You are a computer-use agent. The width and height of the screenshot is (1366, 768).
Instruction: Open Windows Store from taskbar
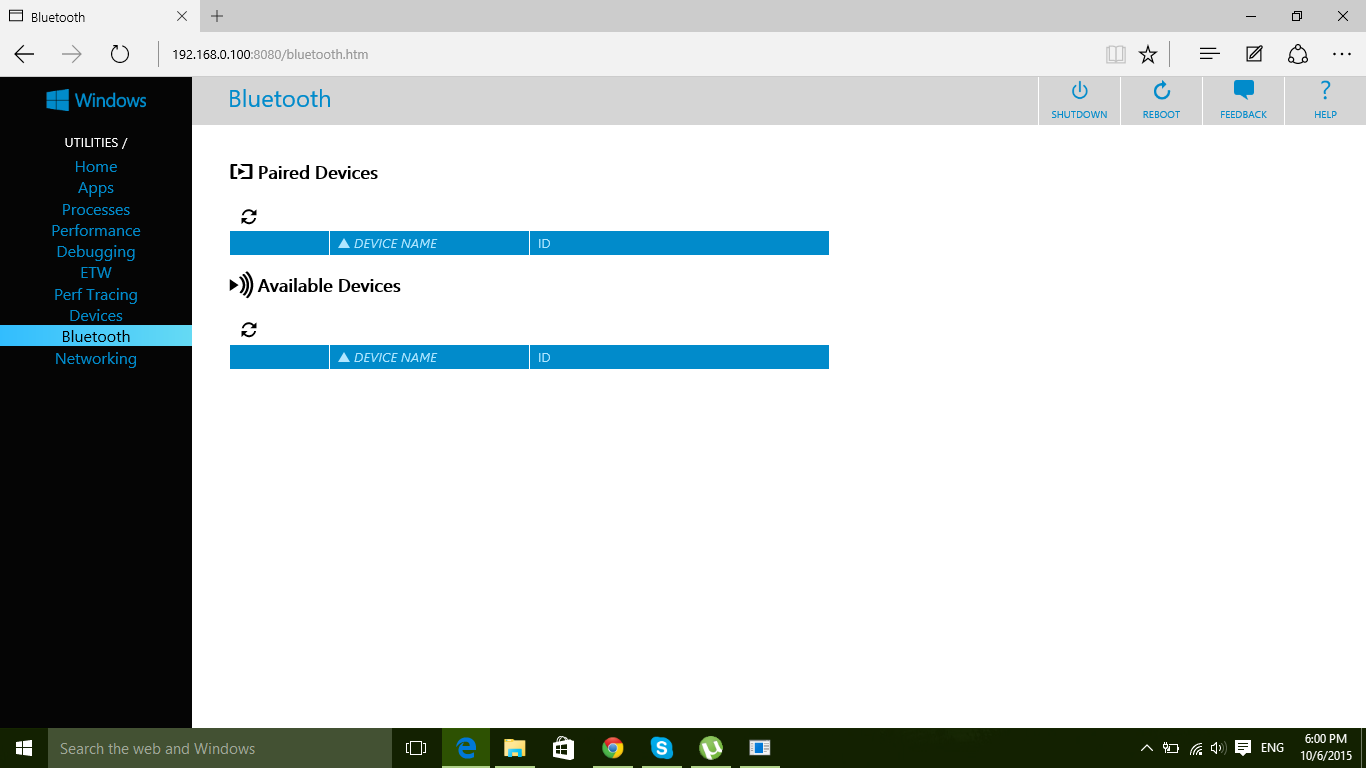(x=563, y=748)
